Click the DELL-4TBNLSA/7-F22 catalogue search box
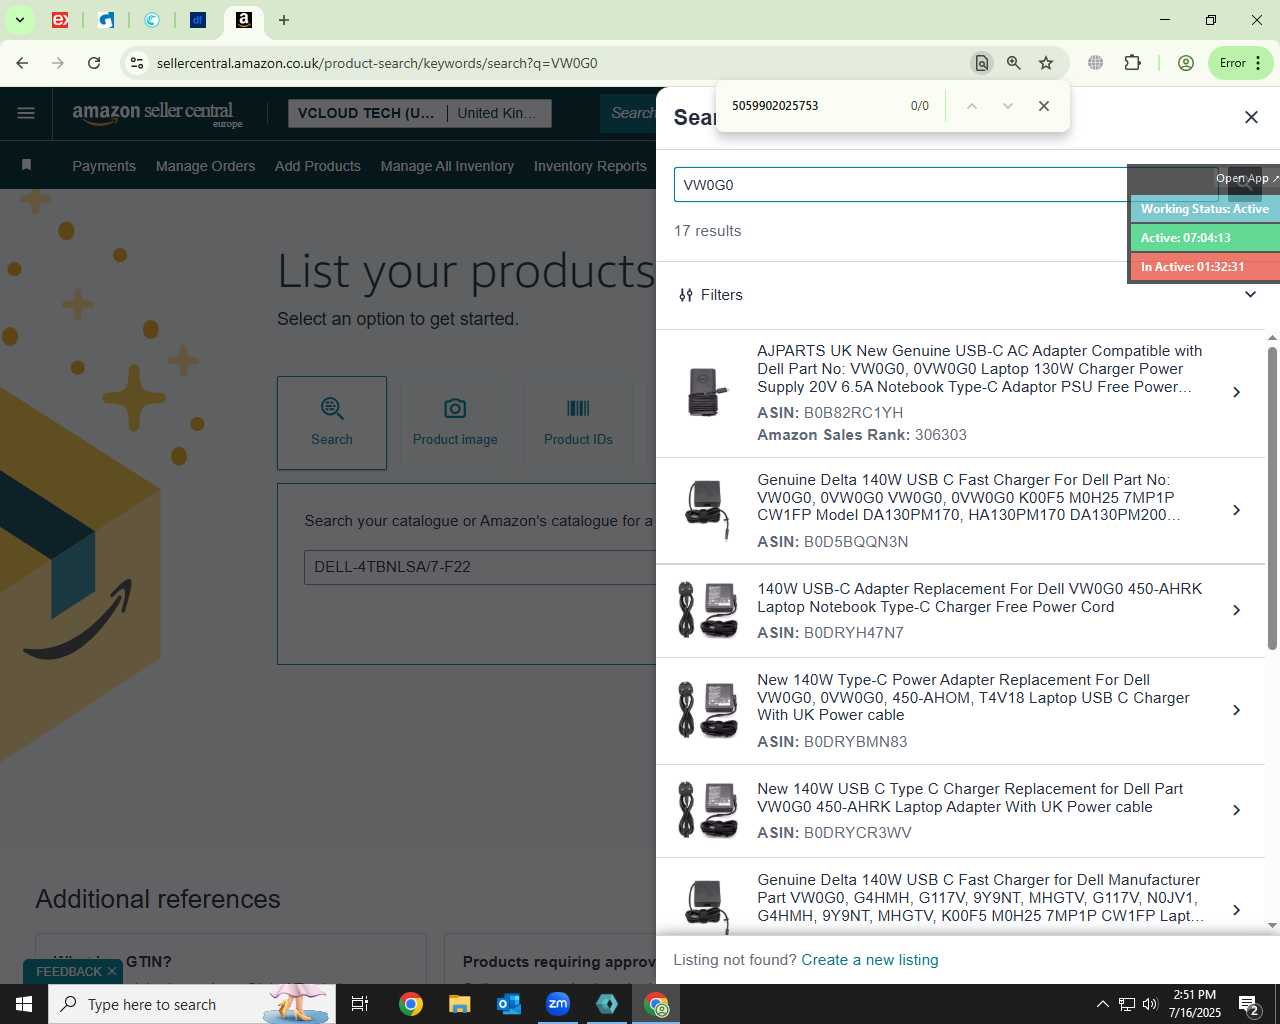 pos(480,567)
